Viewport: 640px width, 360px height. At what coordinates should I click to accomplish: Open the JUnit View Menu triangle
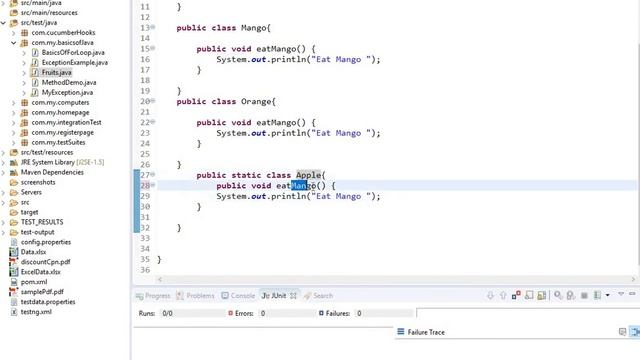click(621, 294)
